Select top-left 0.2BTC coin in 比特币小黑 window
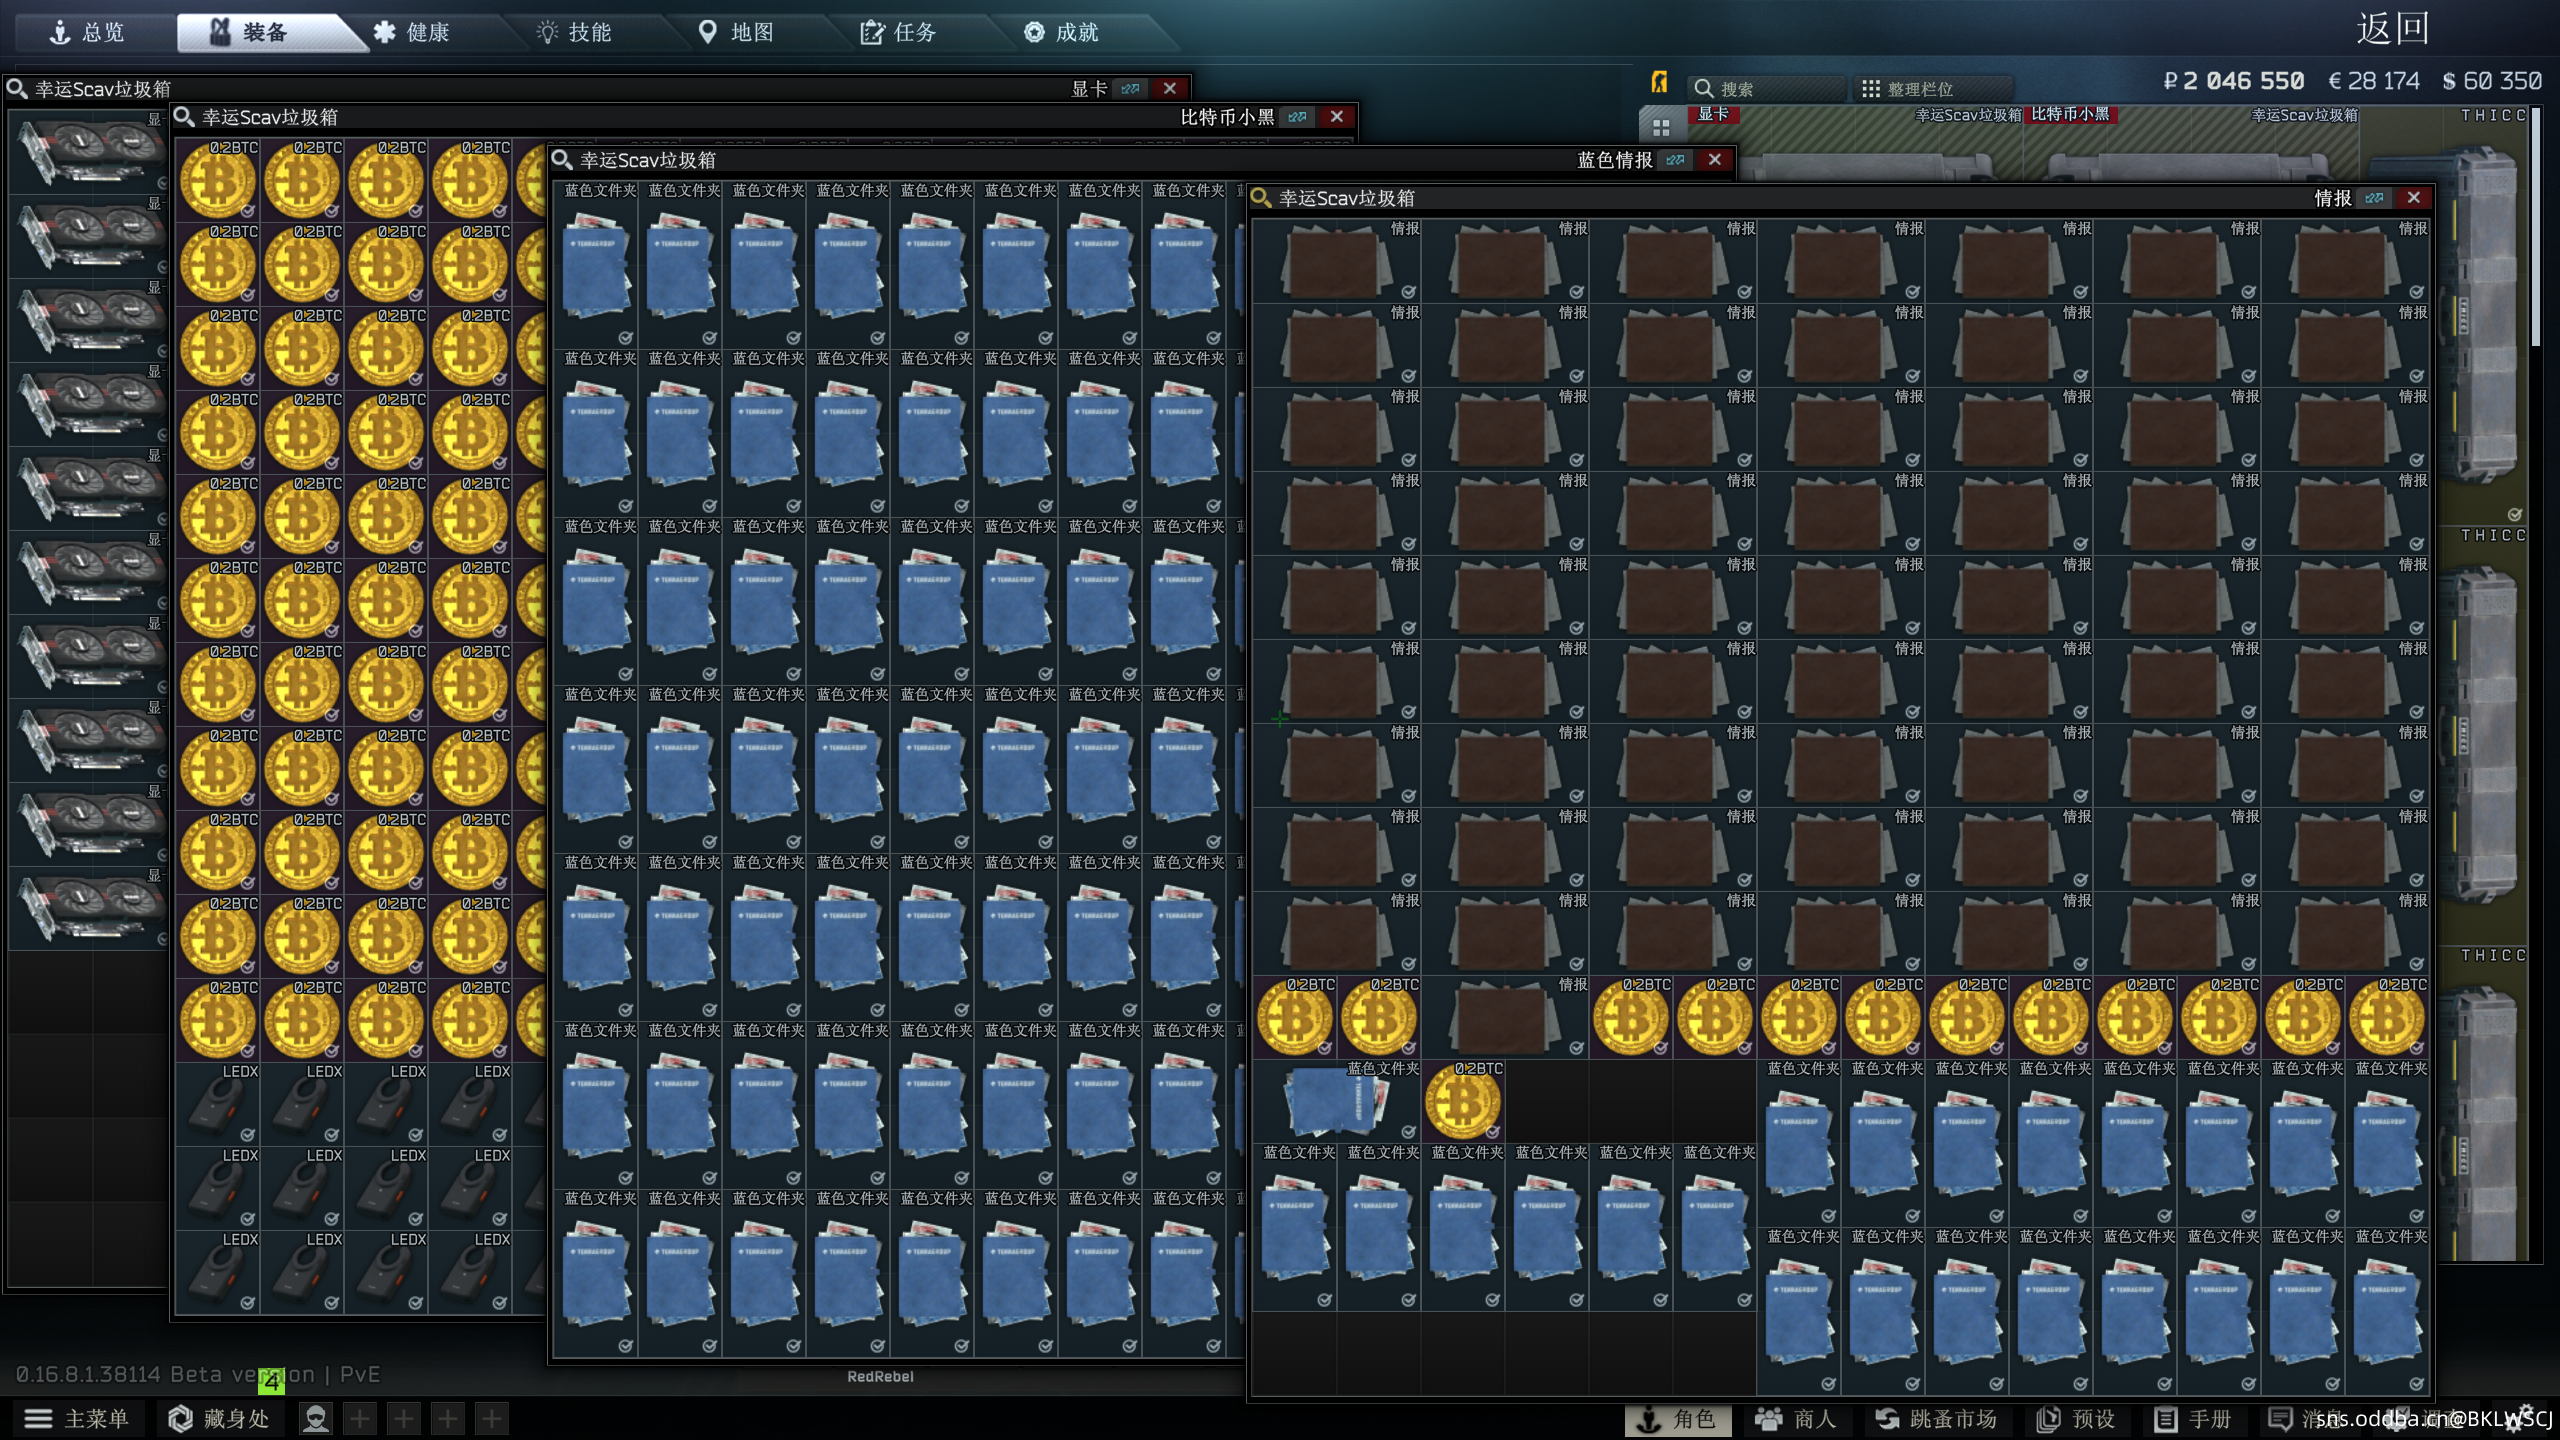Image resolution: width=2560 pixels, height=1440 pixels. pyautogui.click(x=218, y=180)
